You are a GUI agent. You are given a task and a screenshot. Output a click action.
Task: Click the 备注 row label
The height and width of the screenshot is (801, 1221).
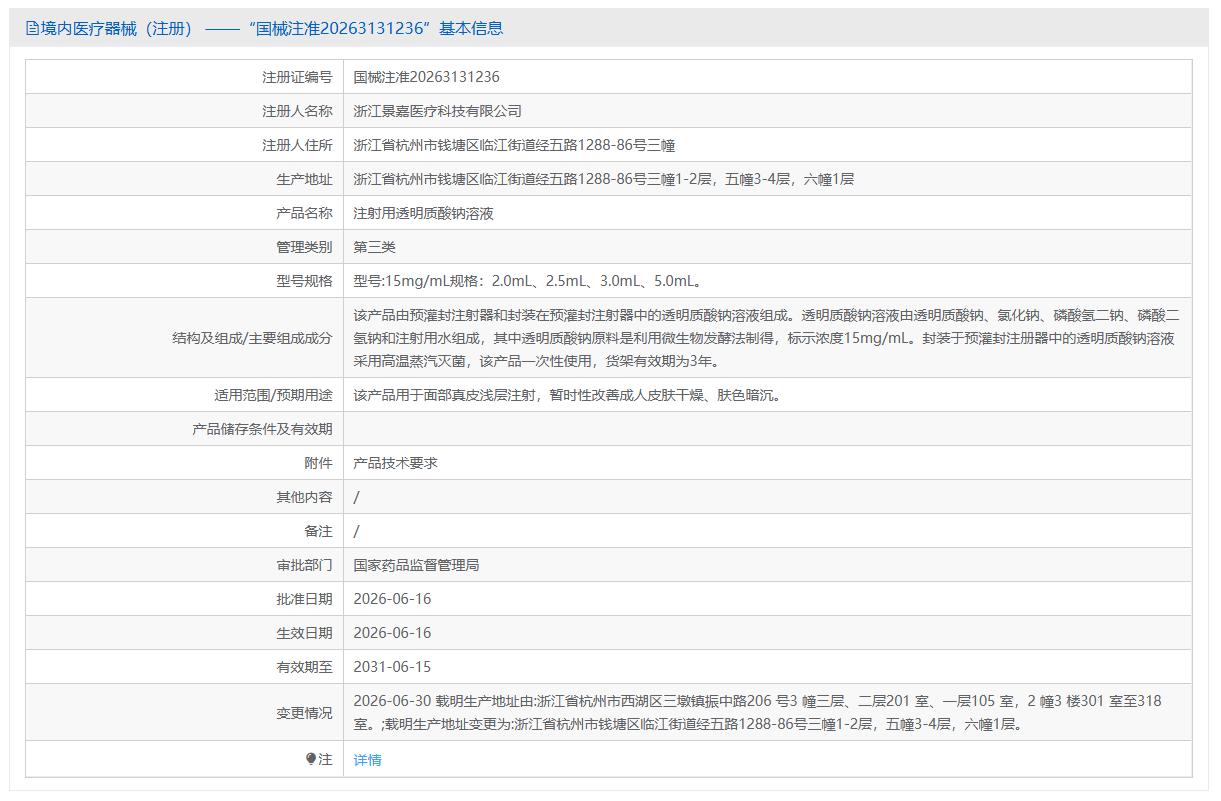(x=318, y=531)
